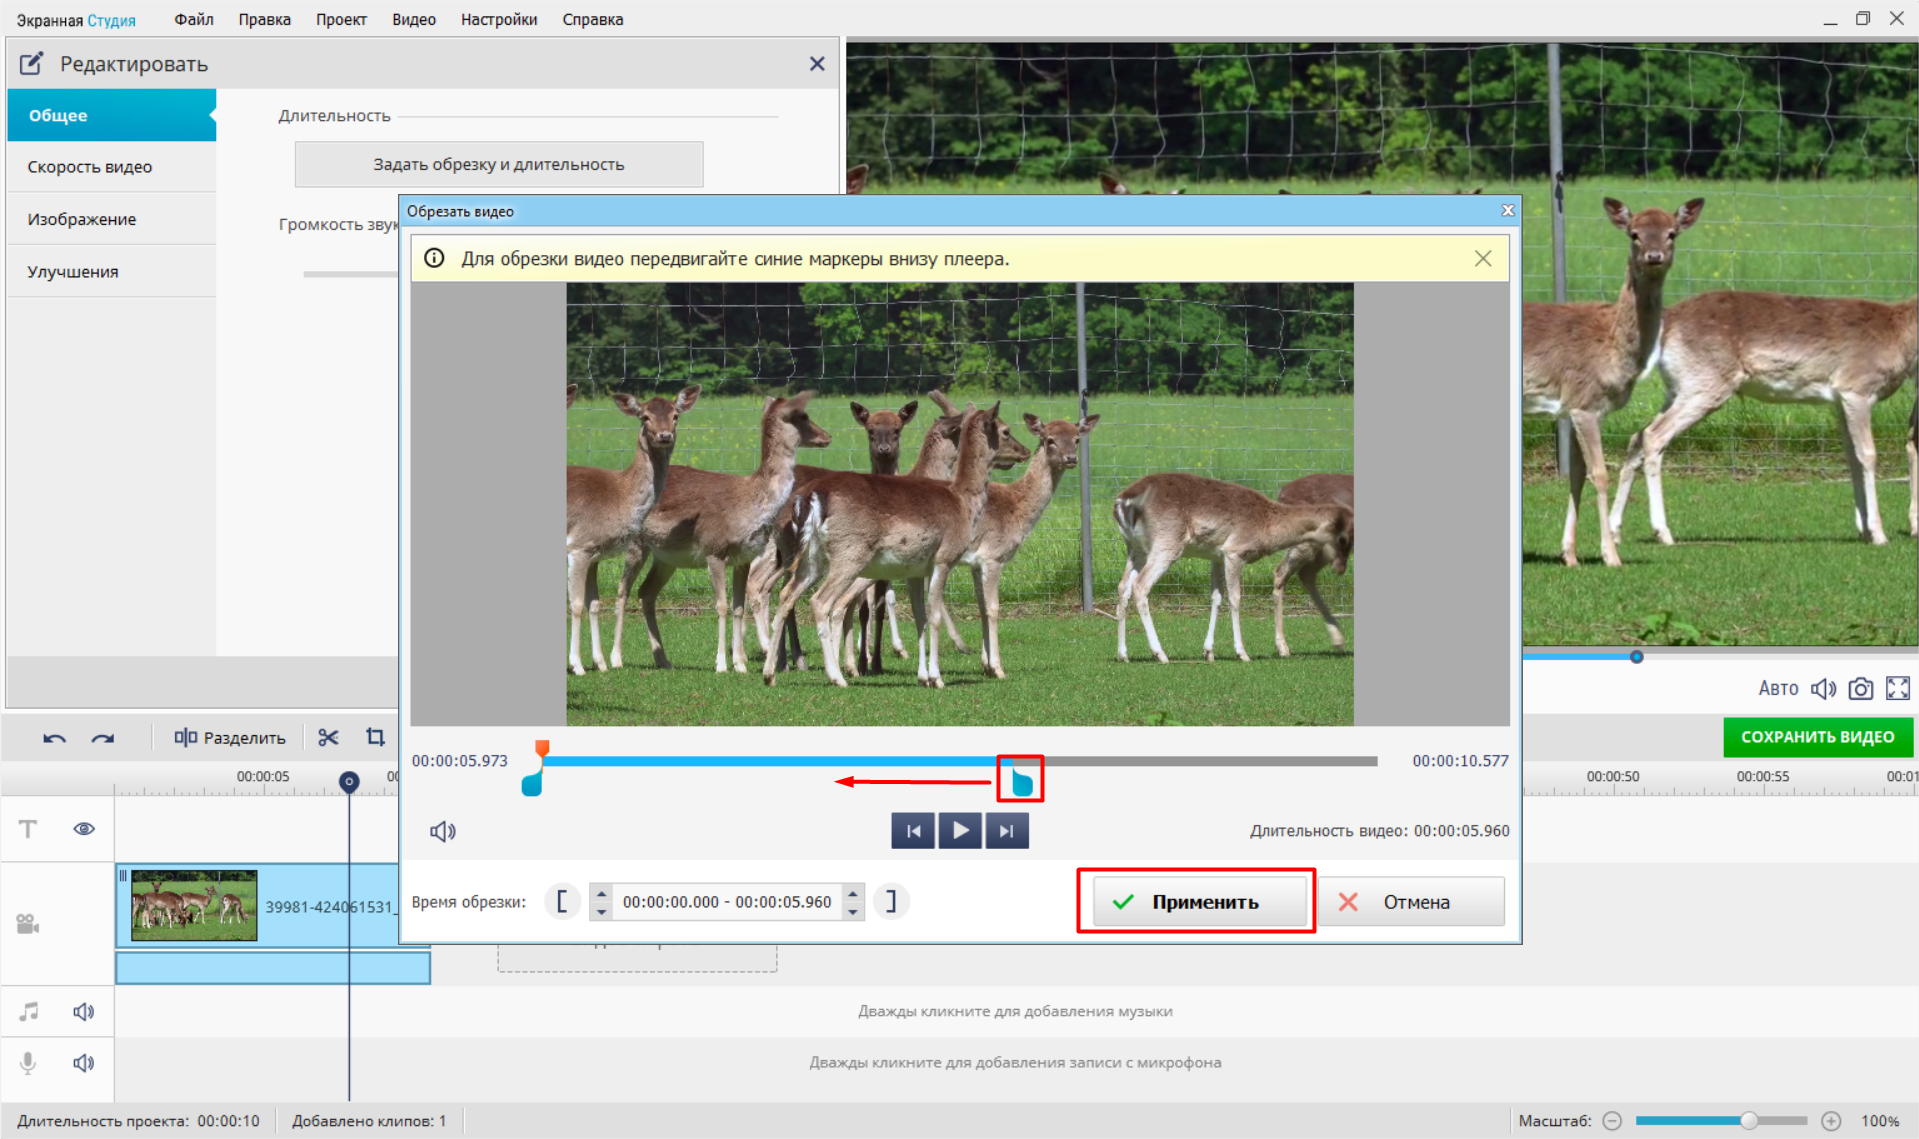This screenshot has width=1919, height=1139.
Task: Select the crop tool icon
Action: tap(375, 738)
